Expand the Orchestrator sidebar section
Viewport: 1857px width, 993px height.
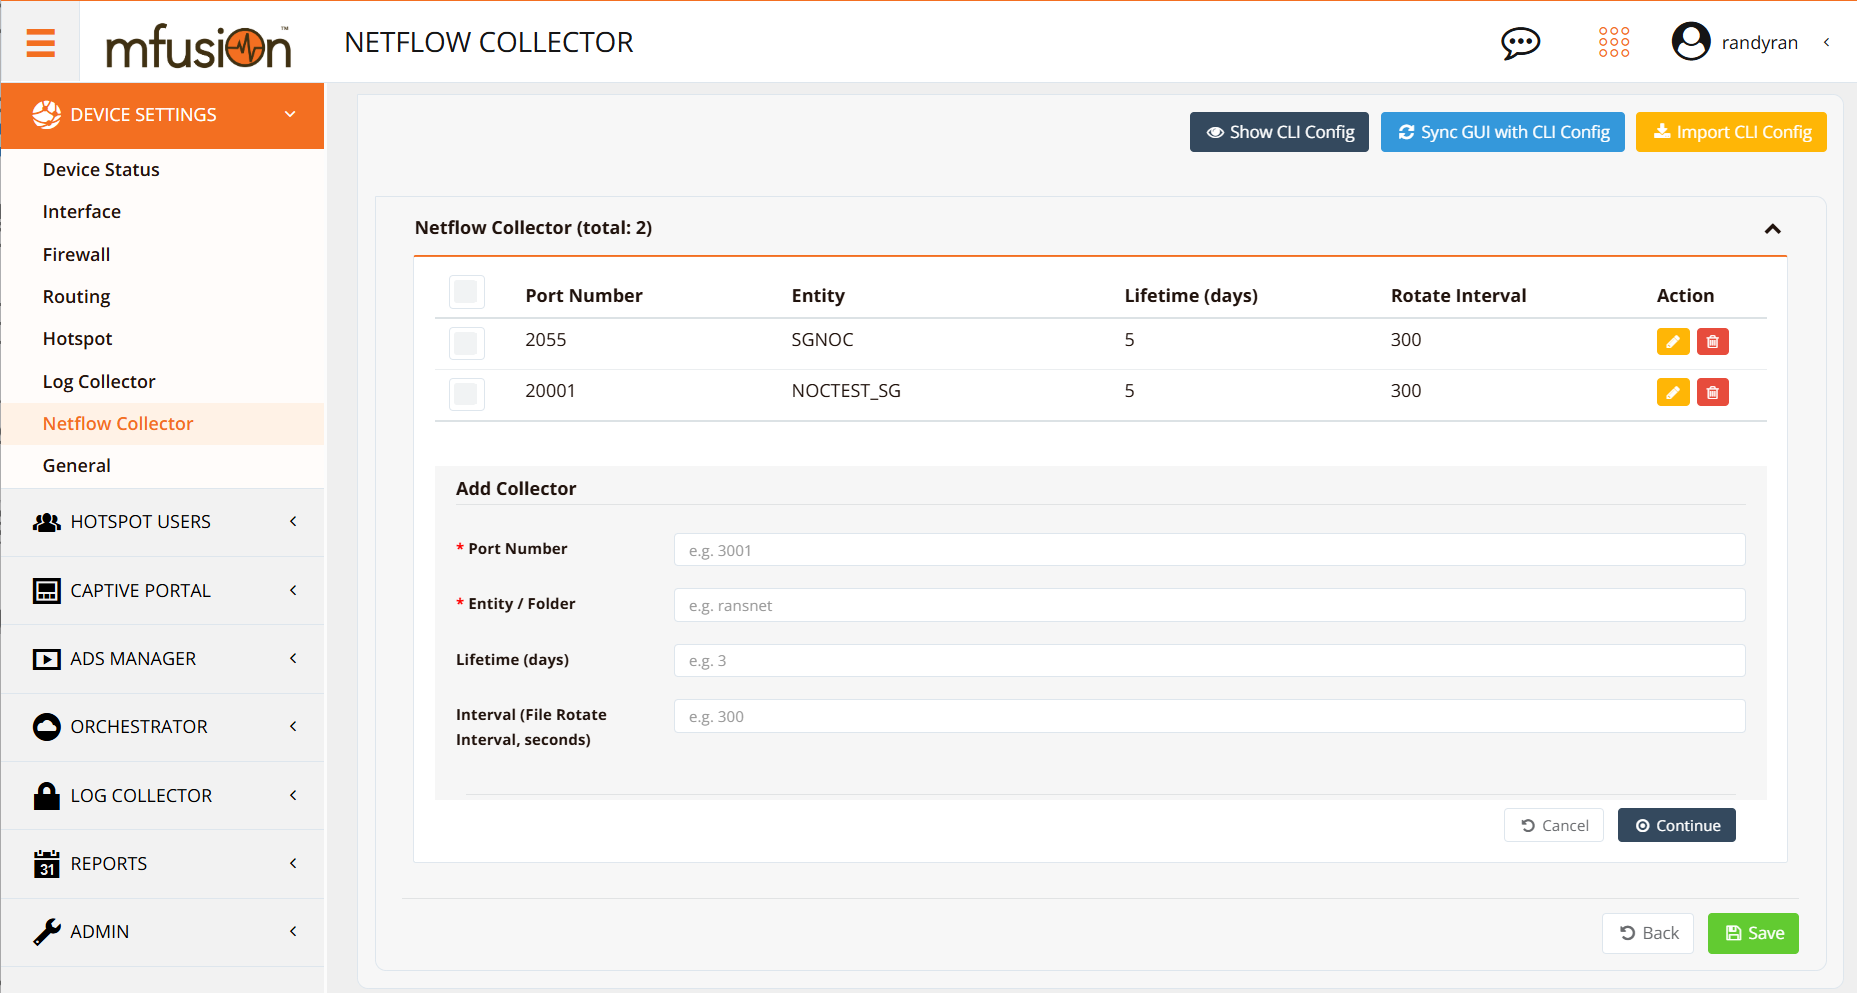pyautogui.click(x=163, y=727)
